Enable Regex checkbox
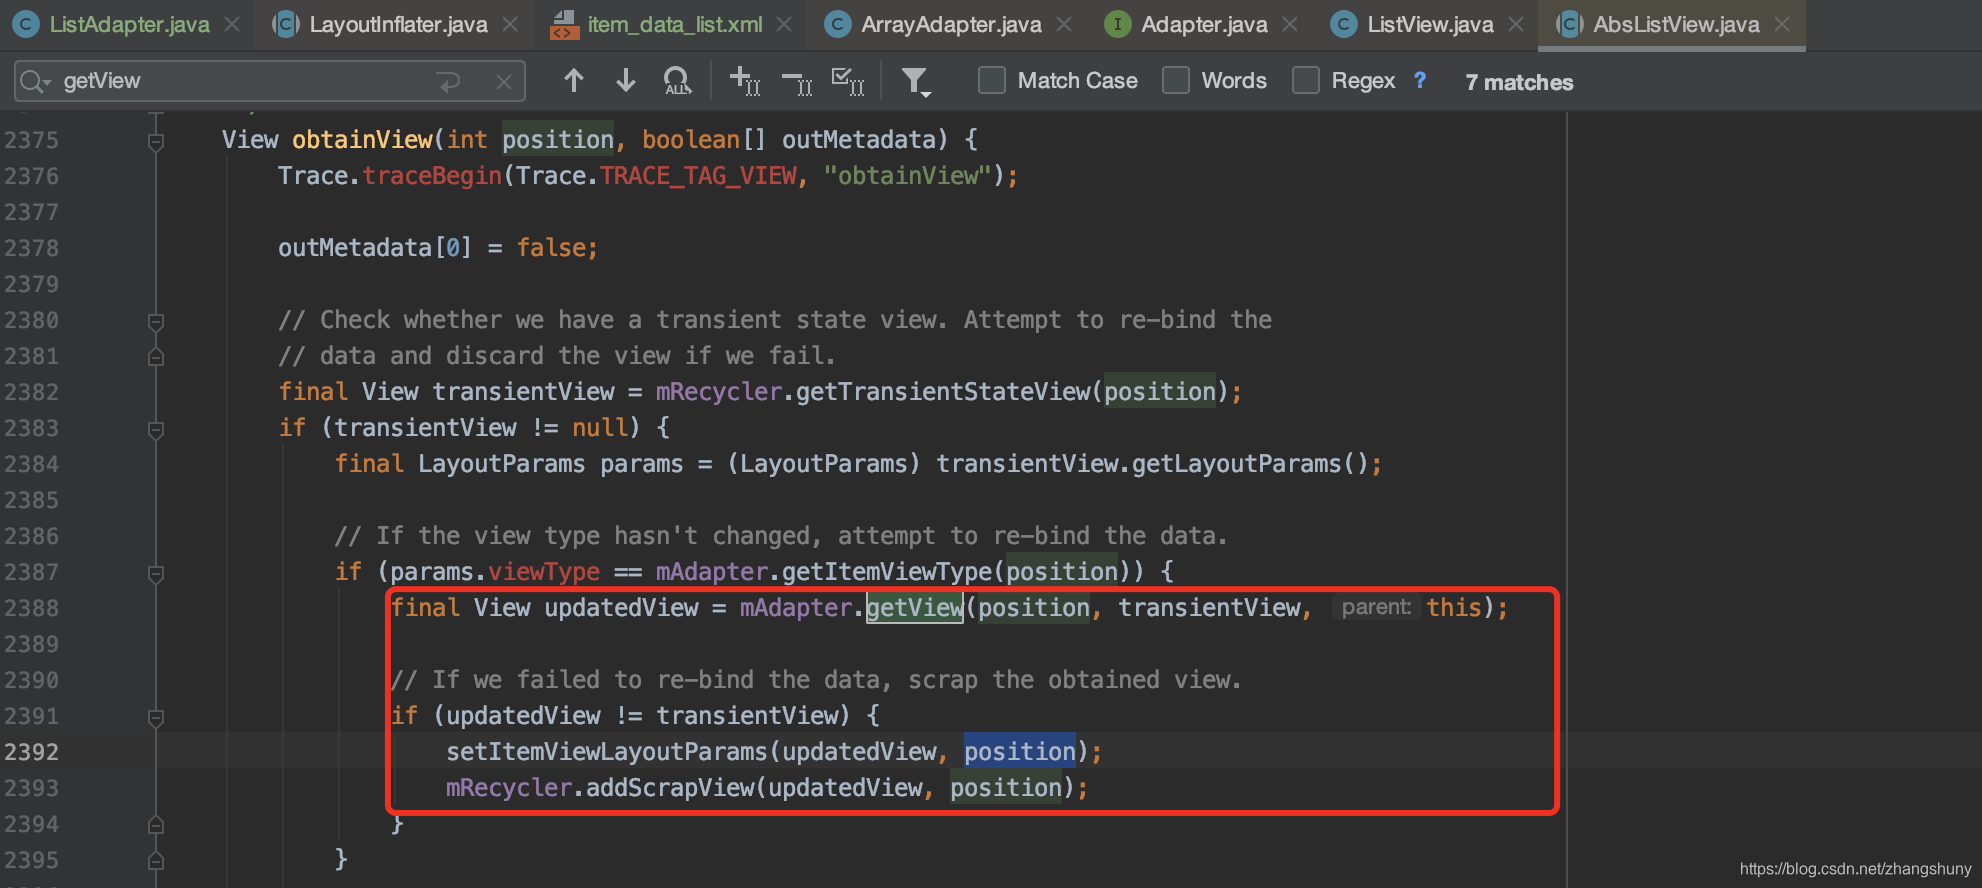 click(1306, 80)
